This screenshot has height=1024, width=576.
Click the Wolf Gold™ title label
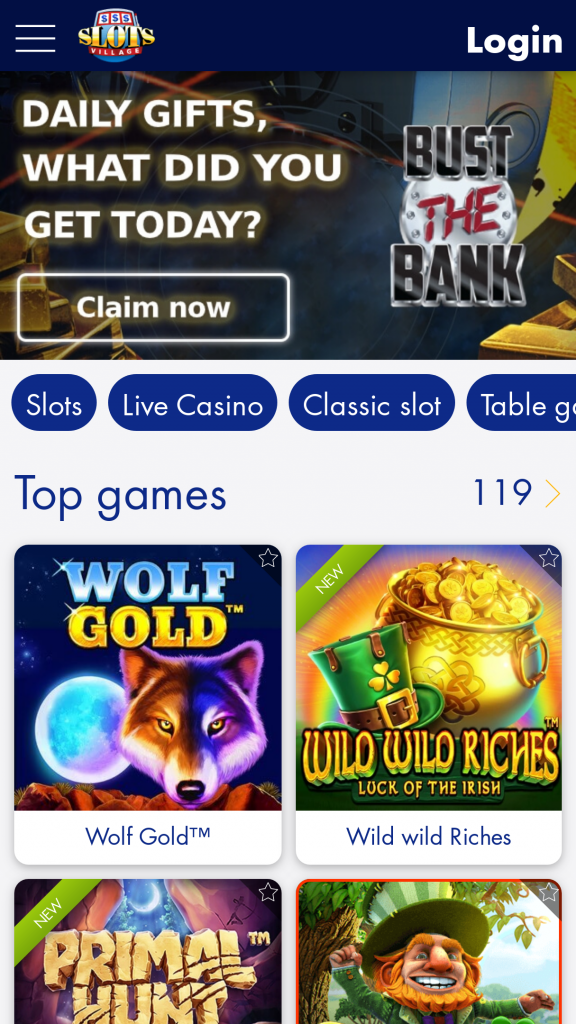[148, 837]
